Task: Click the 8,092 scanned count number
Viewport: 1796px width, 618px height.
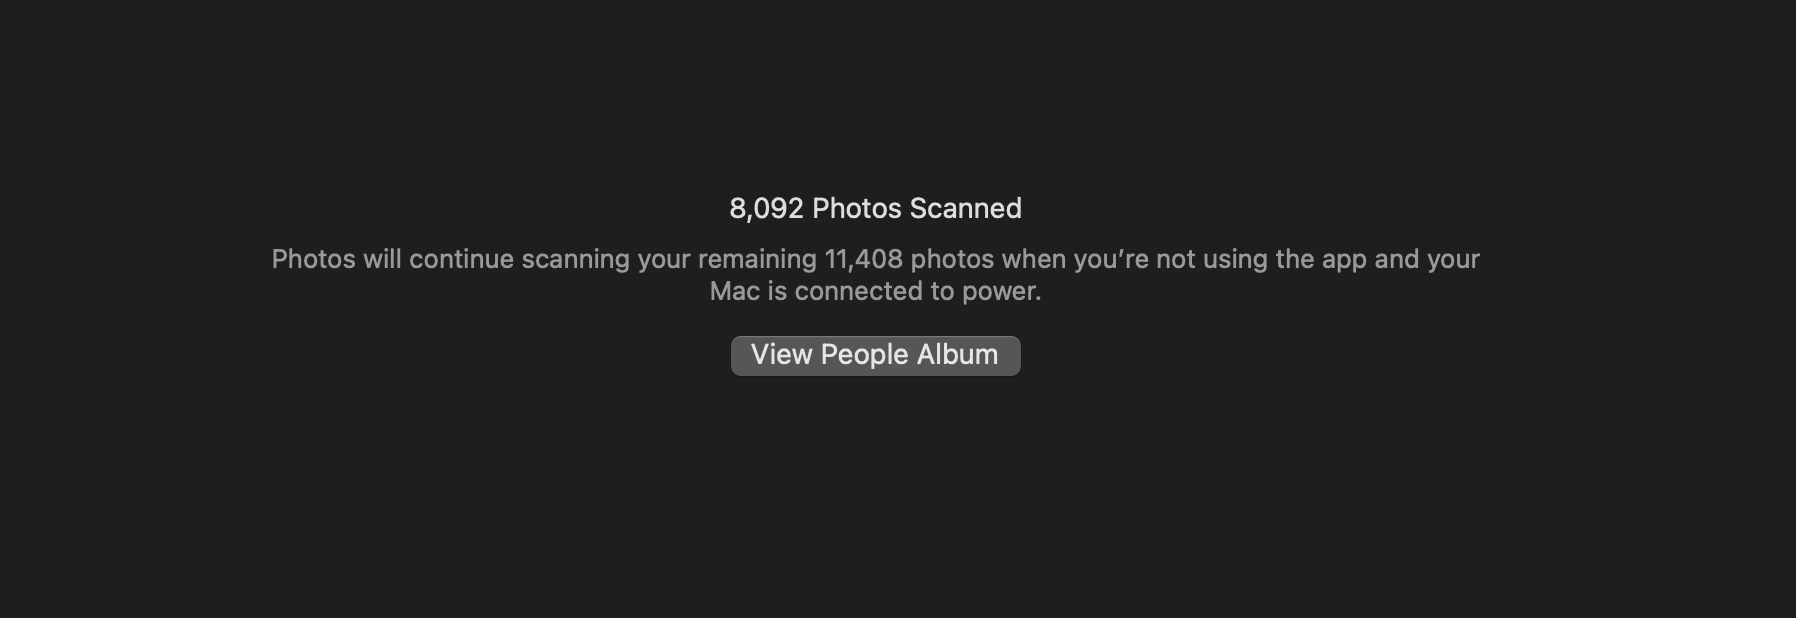Action: [x=766, y=208]
